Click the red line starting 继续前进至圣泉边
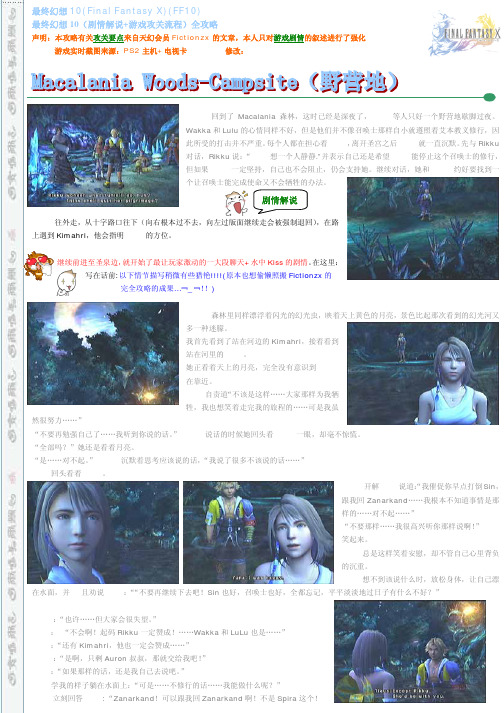Image resolution: width=504 pixels, height=713 pixels. point(183,262)
